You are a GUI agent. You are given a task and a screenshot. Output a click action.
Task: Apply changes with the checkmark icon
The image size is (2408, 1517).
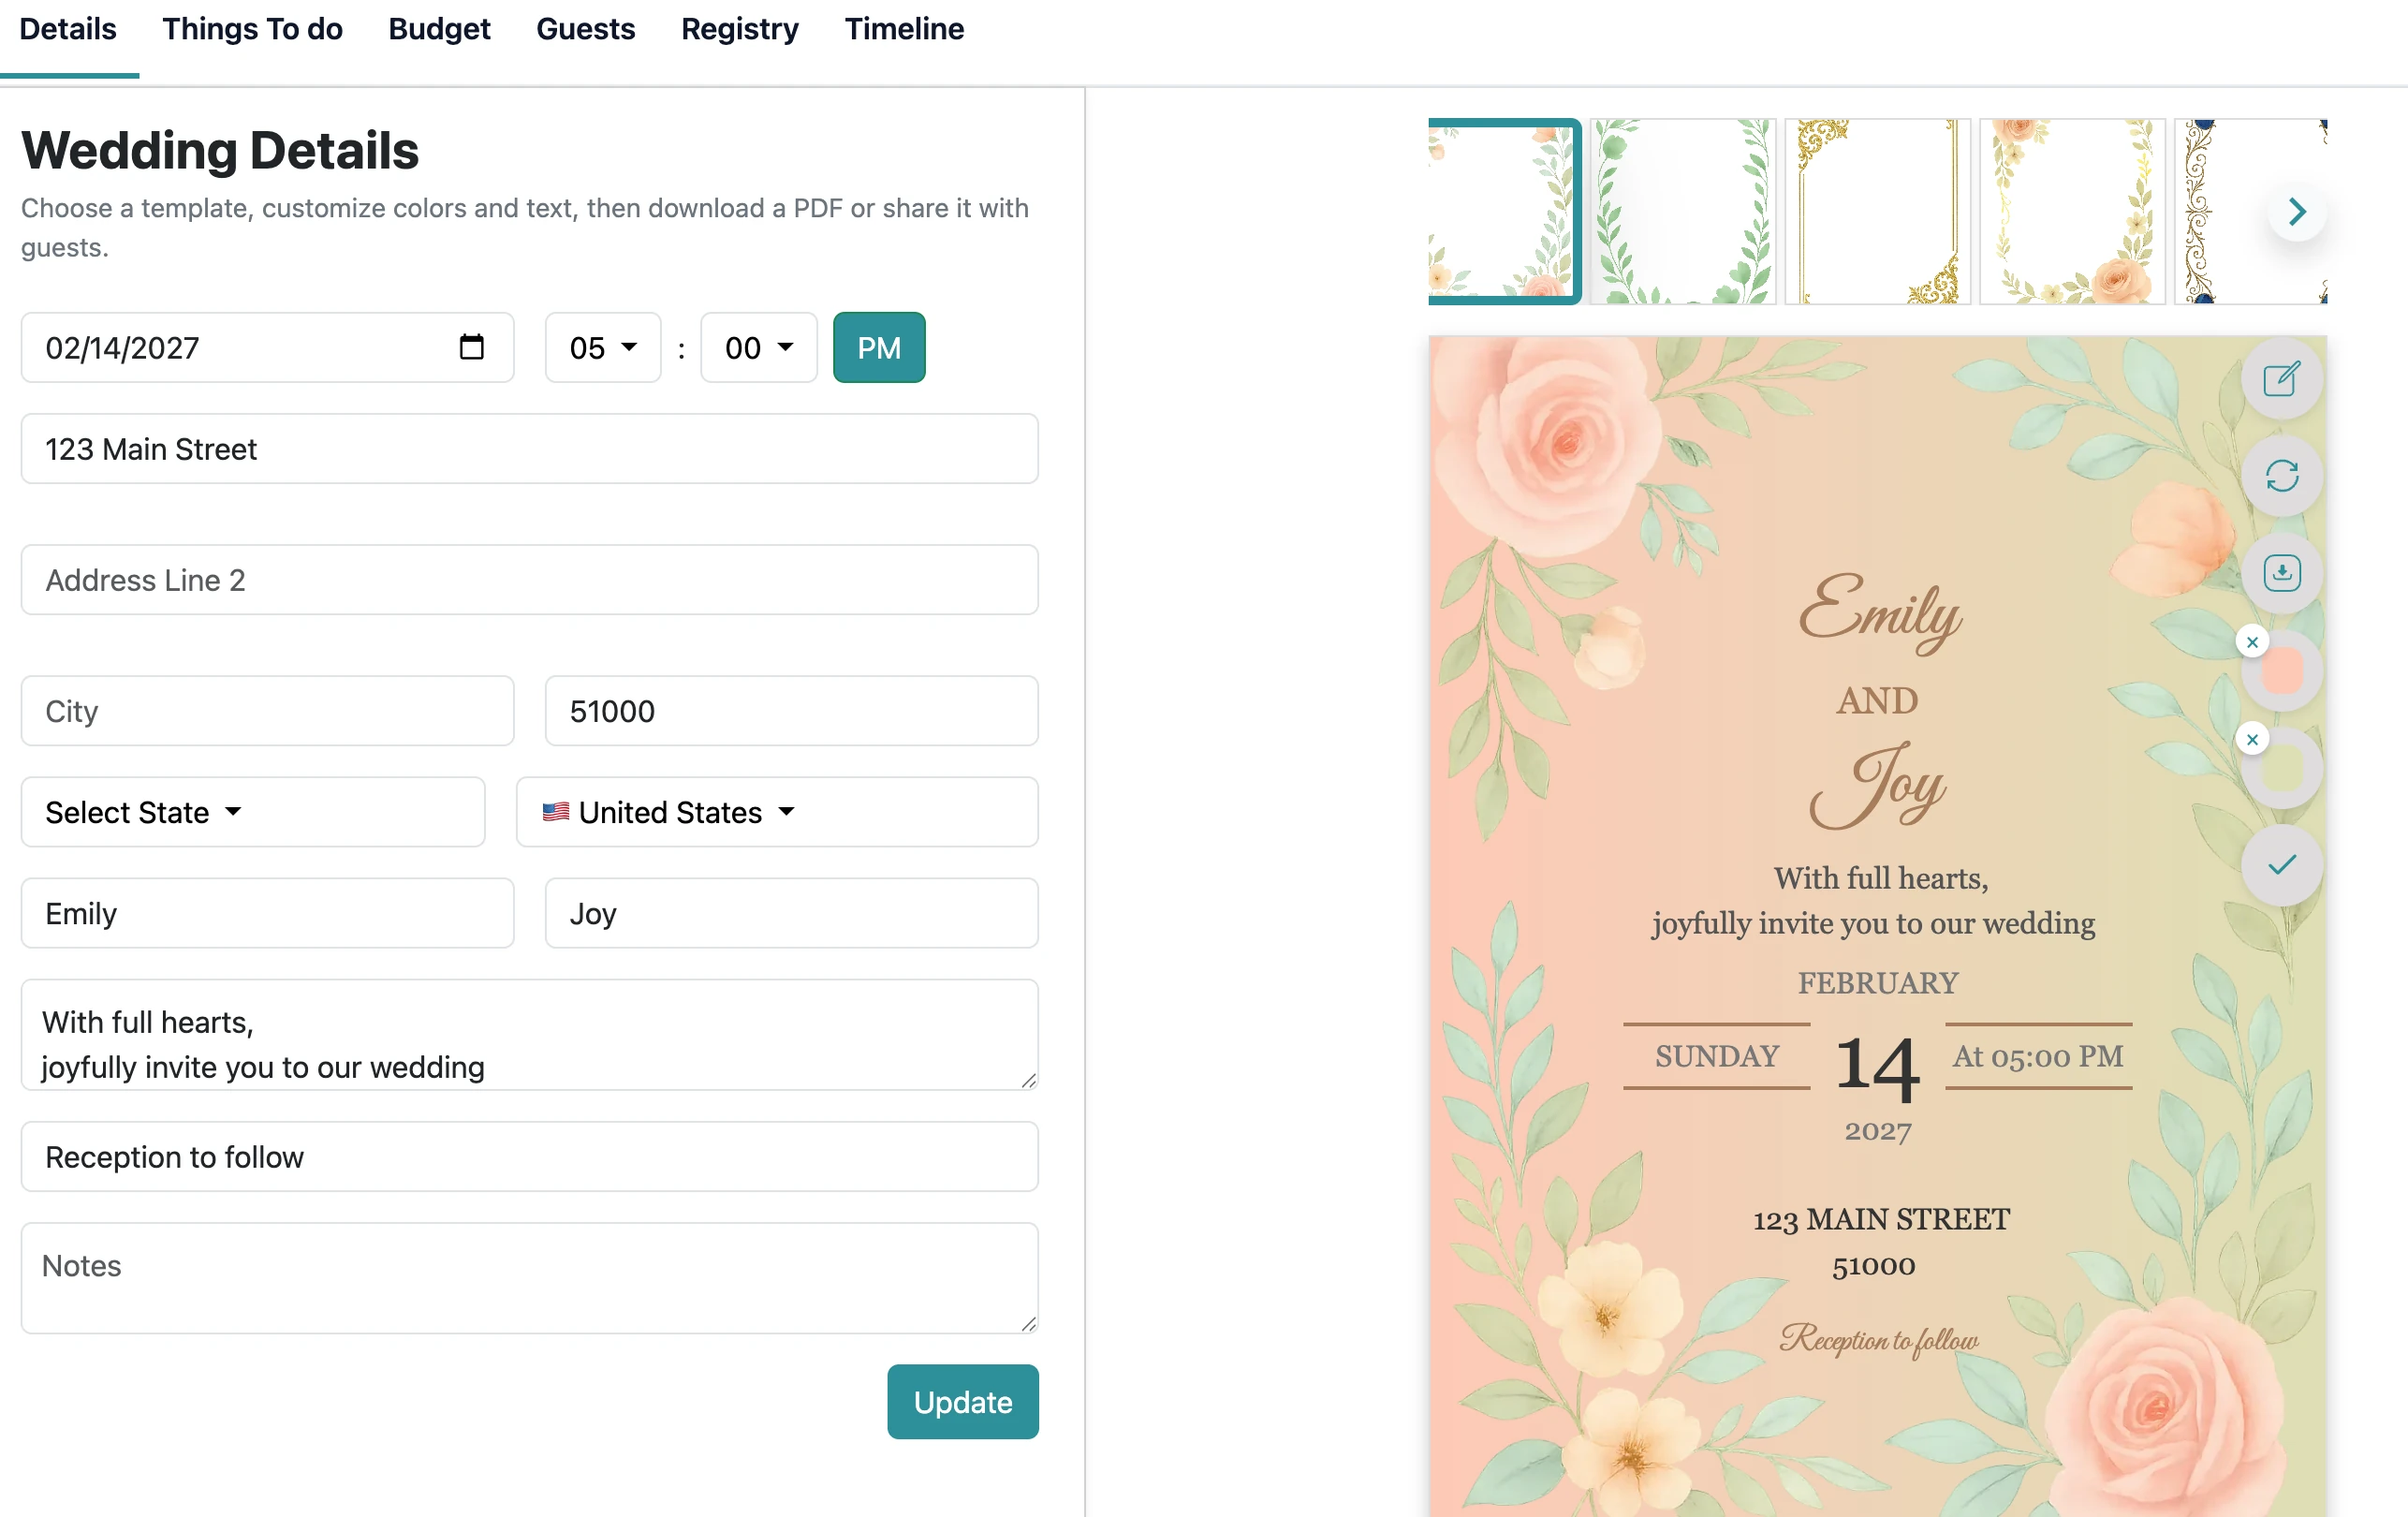(x=2281, y=864)
